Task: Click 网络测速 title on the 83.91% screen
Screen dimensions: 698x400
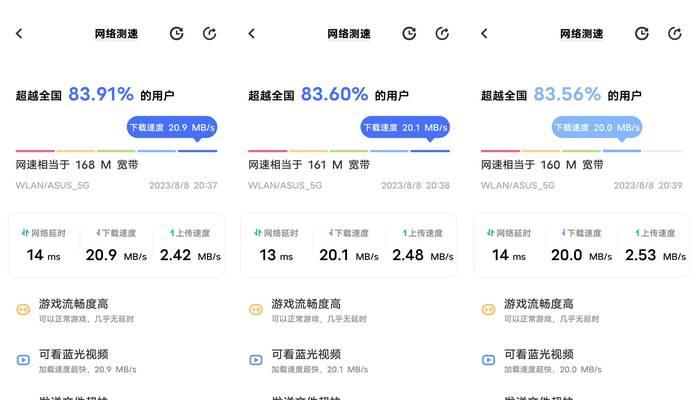Action: (116, 34)
